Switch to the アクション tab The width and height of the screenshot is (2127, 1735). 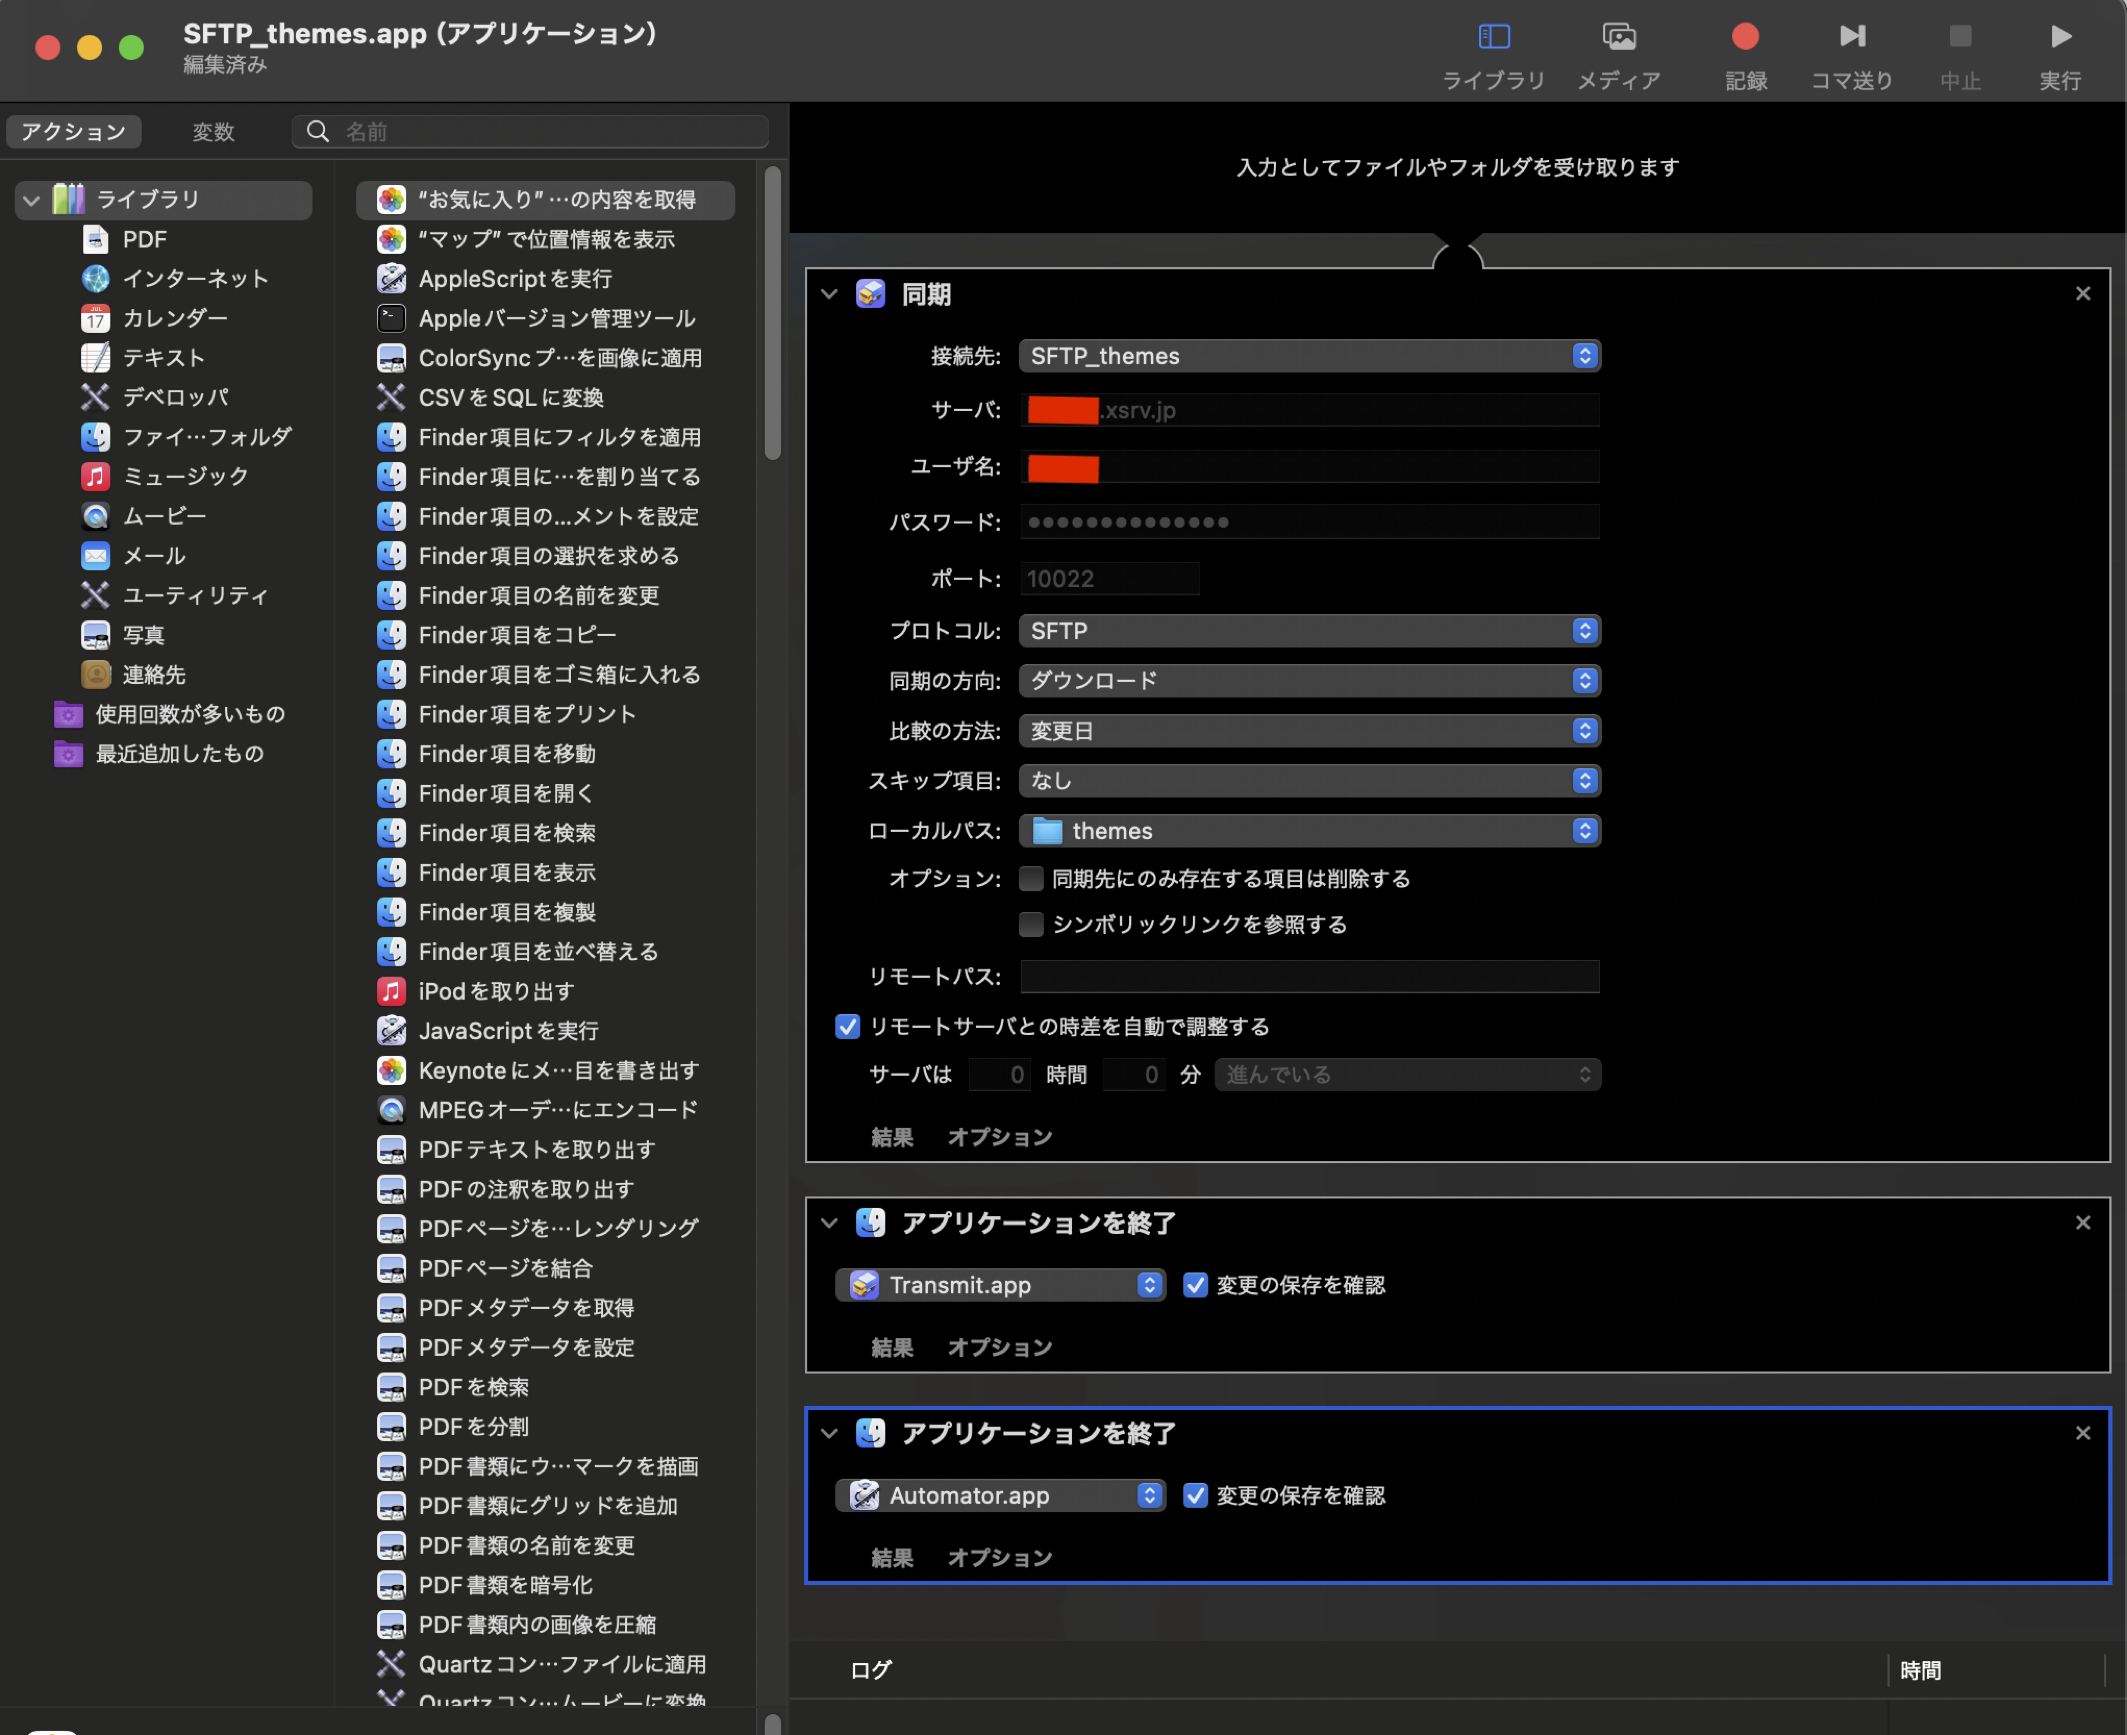click(x=74, y=132)
